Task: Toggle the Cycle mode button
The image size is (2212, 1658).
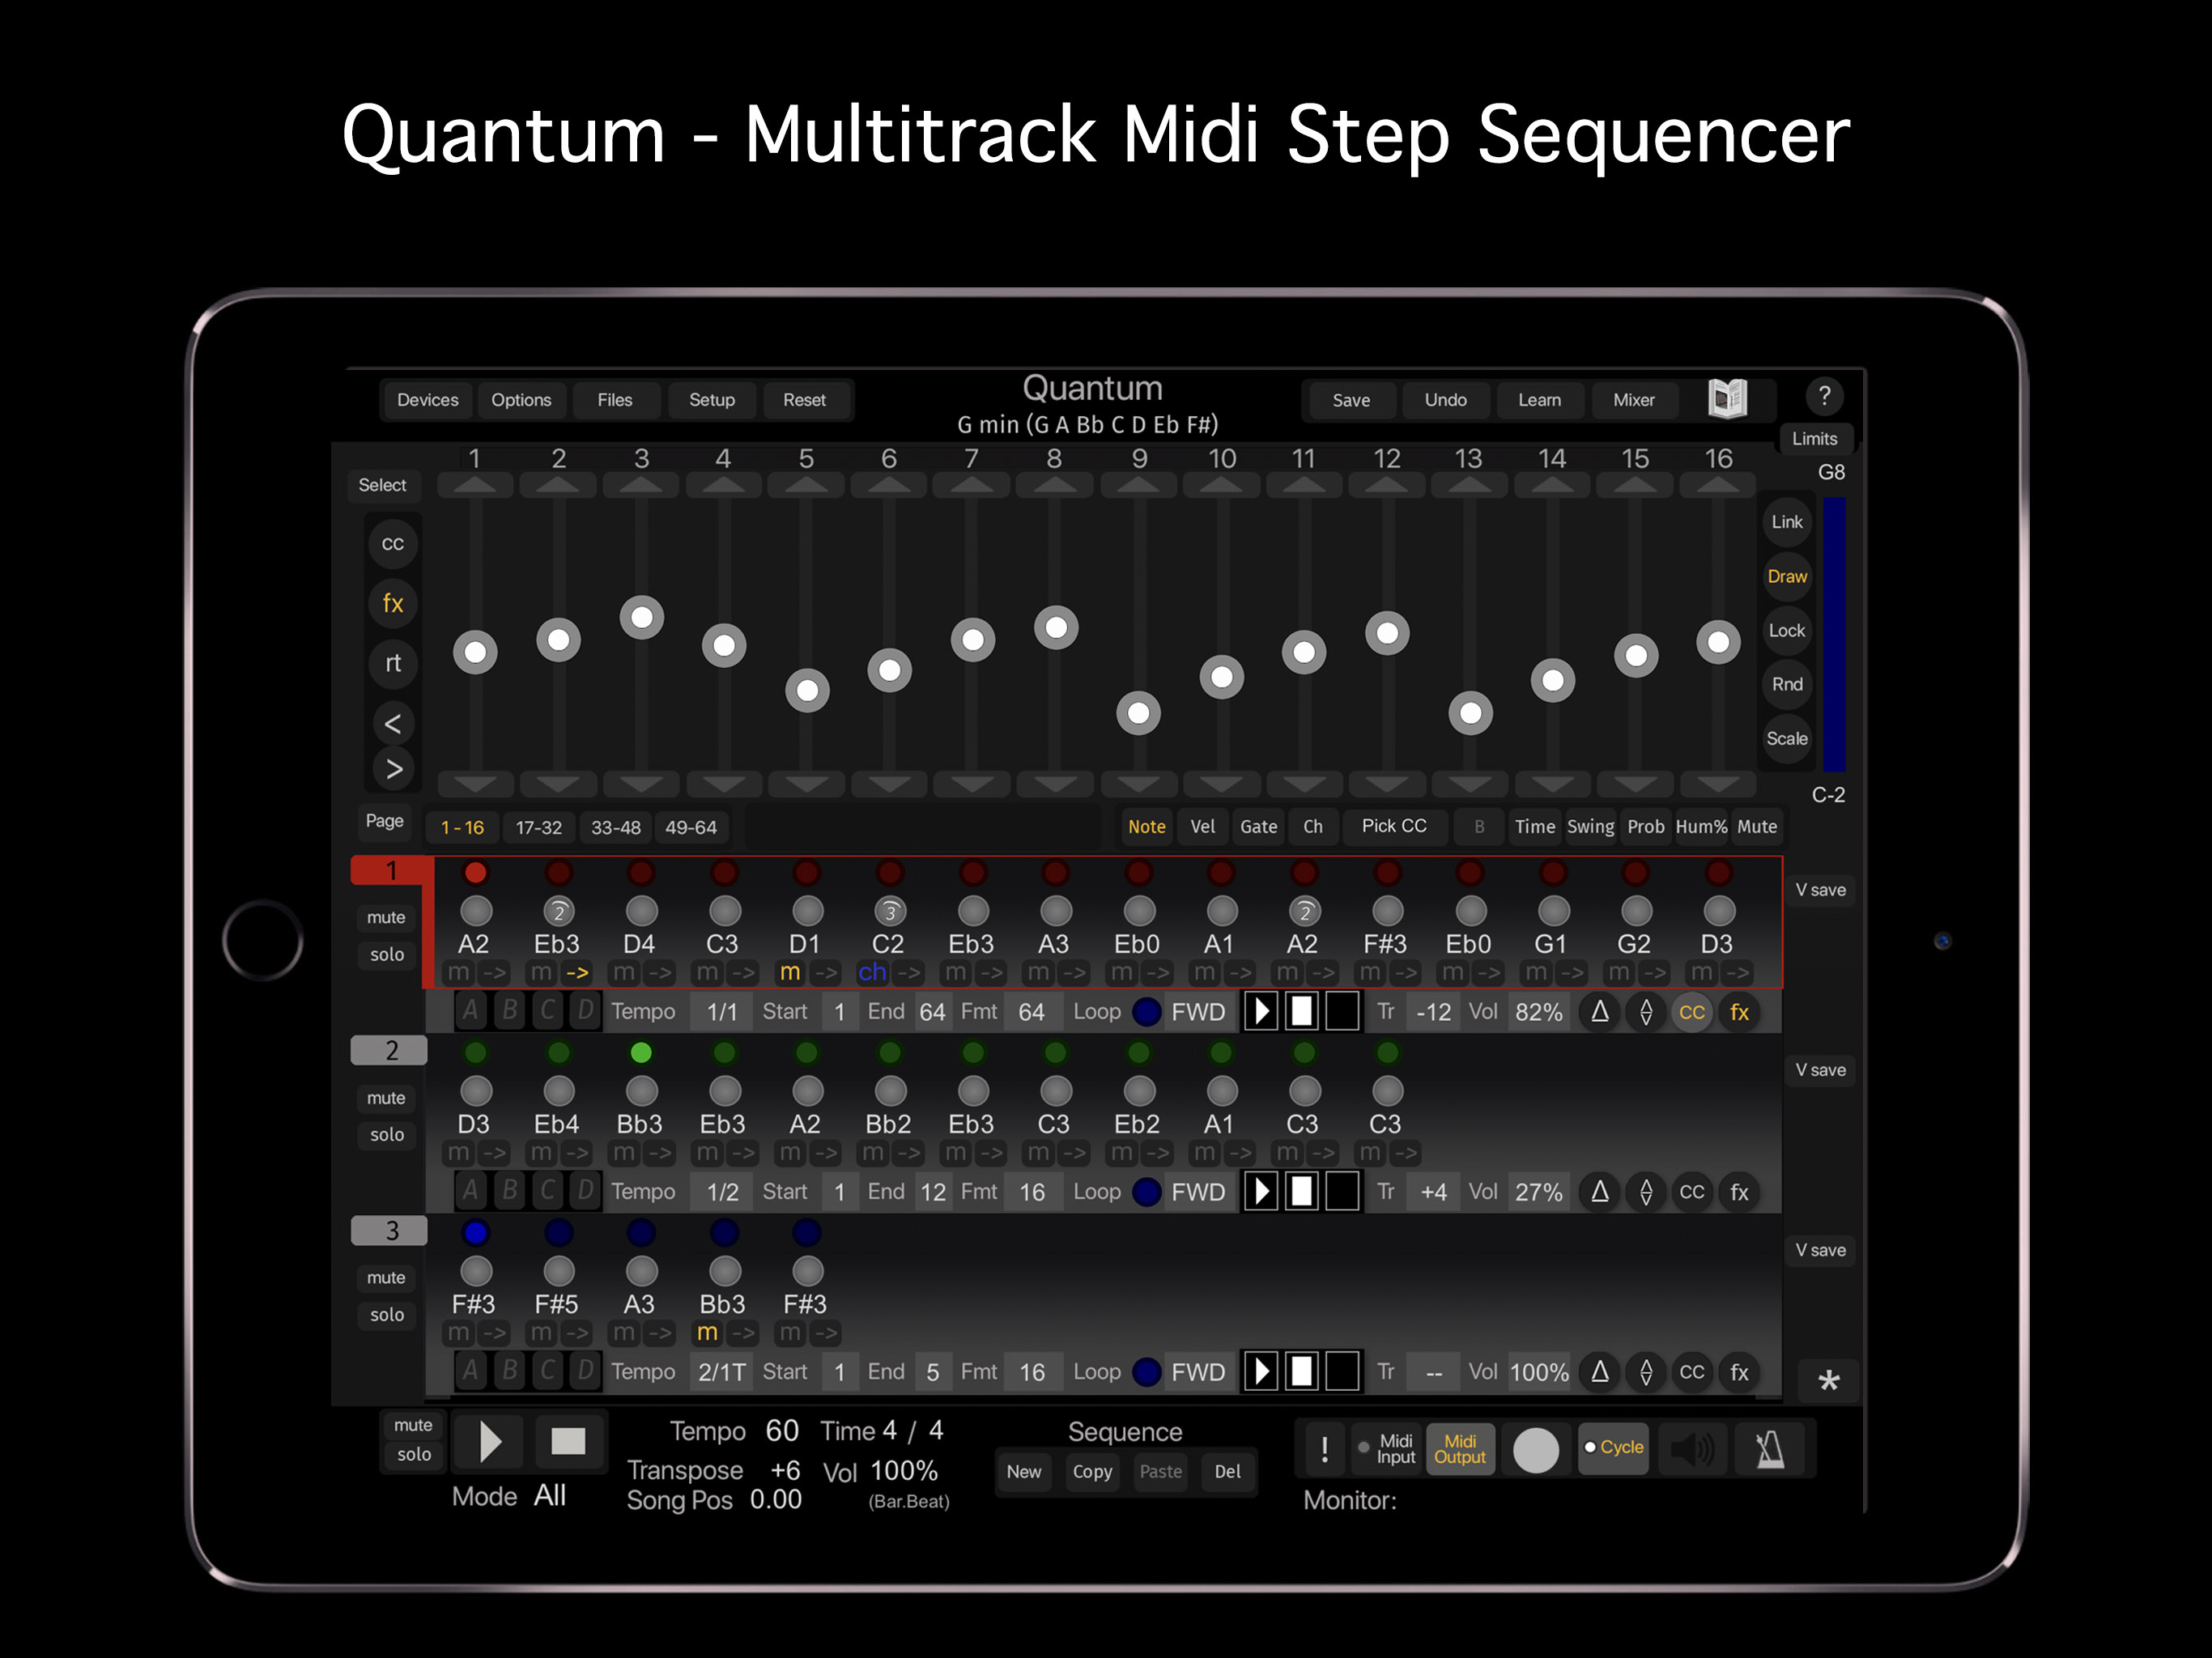Action: click(x=1612, y=1447)
